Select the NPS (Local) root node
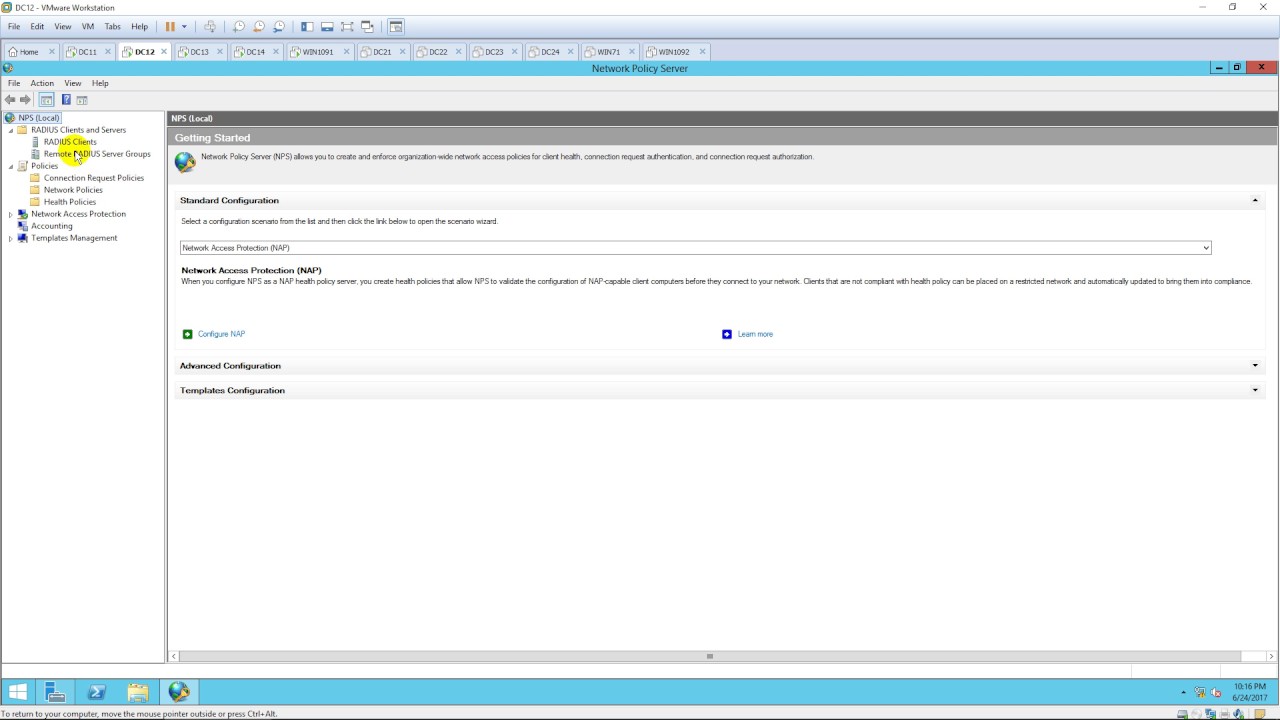The height and width of the screenshot is (720, 1280). 39,118
